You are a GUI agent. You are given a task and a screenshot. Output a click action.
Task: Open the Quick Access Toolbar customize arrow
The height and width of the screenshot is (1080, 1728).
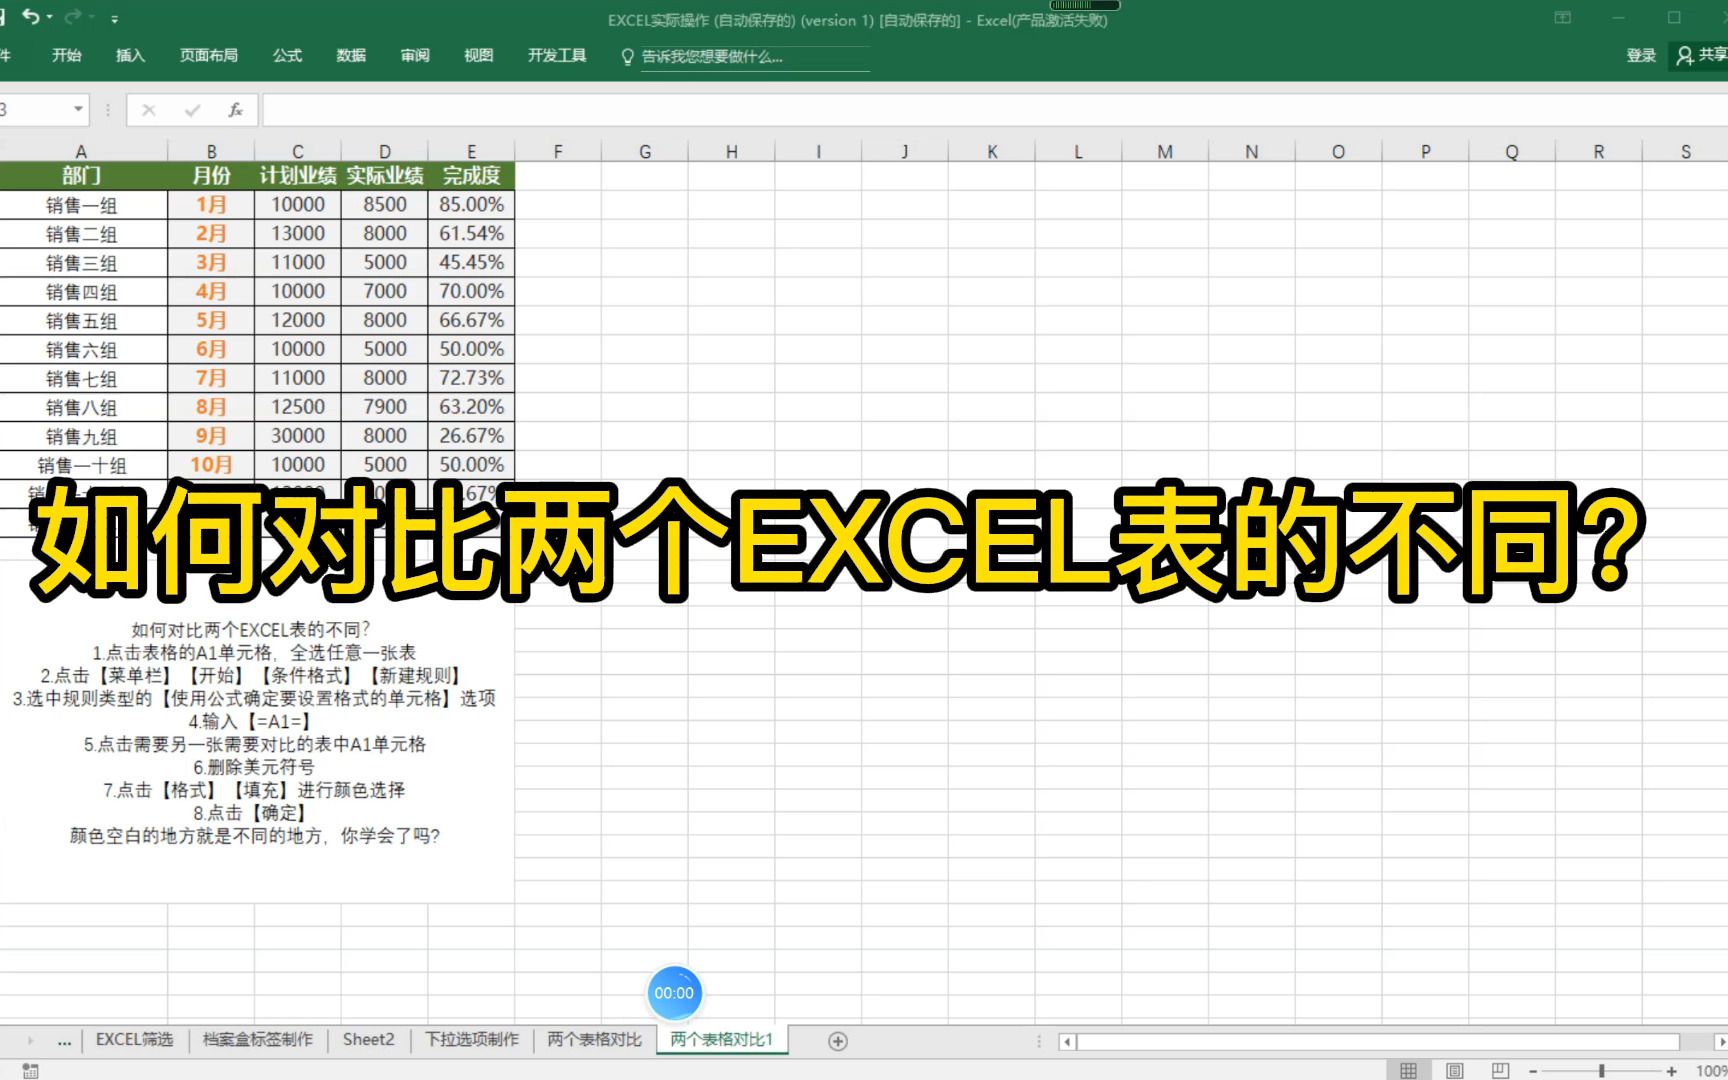tap(115, 19)
